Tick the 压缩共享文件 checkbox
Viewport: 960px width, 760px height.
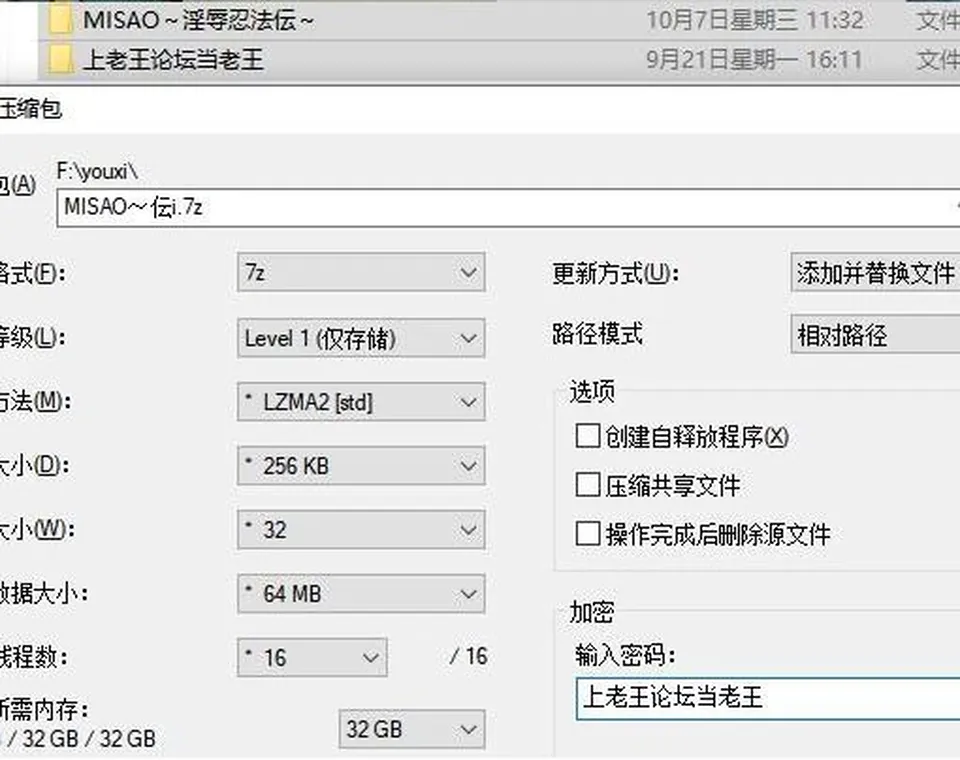coord(587,486)
